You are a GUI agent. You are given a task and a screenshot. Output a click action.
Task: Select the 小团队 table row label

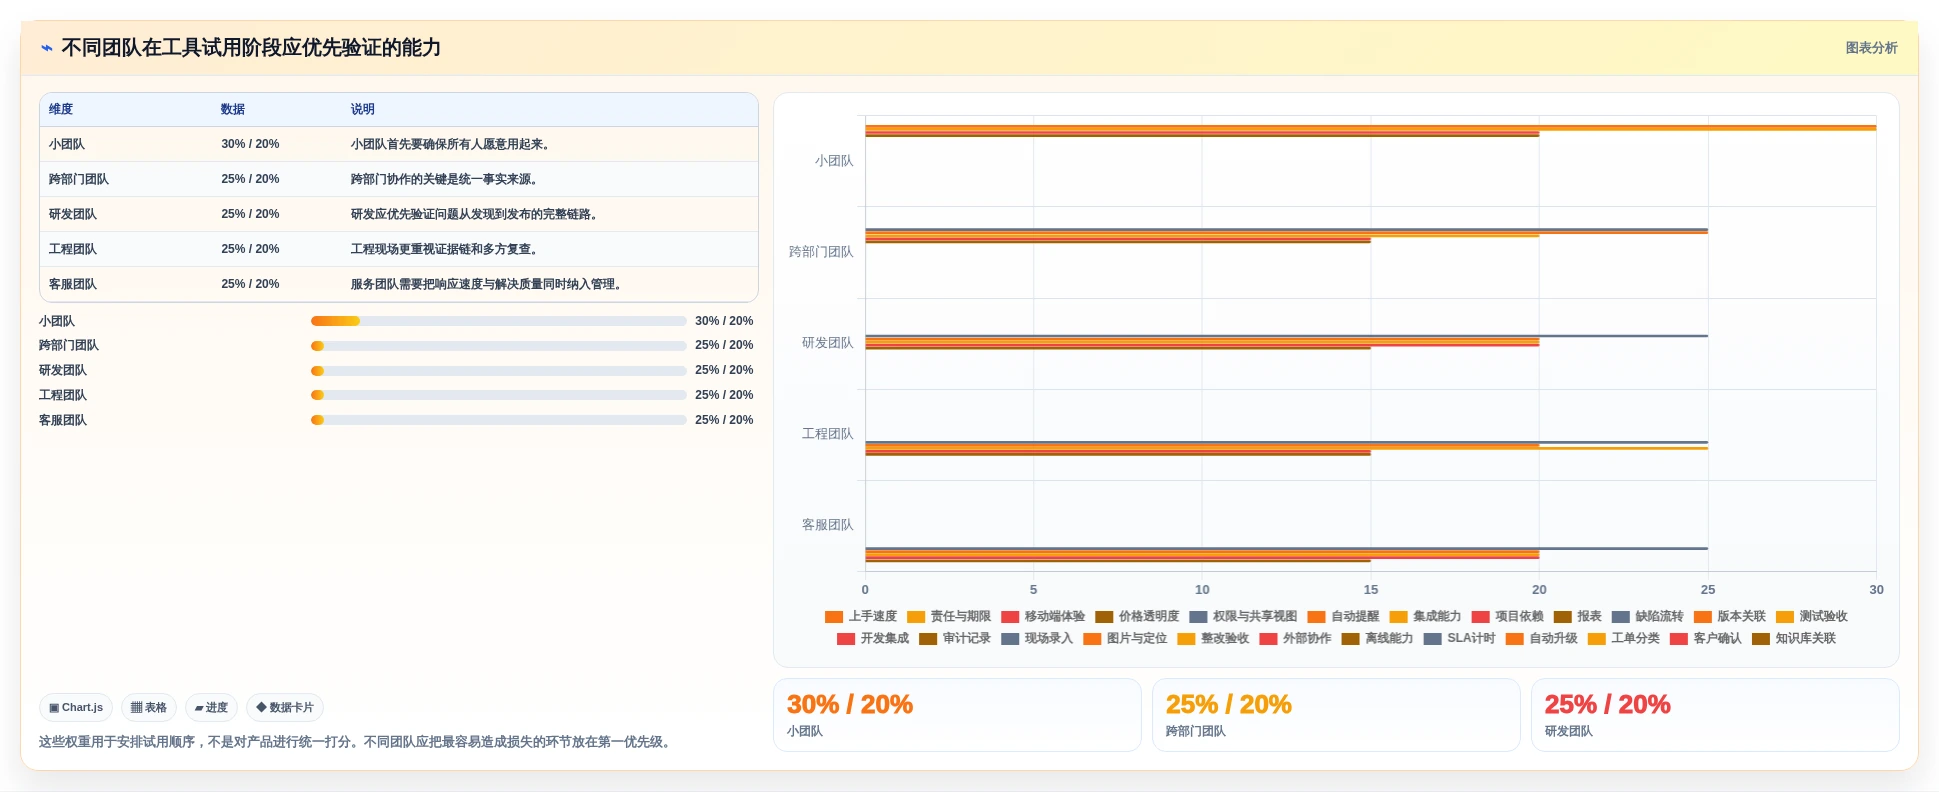click(67, 144)
